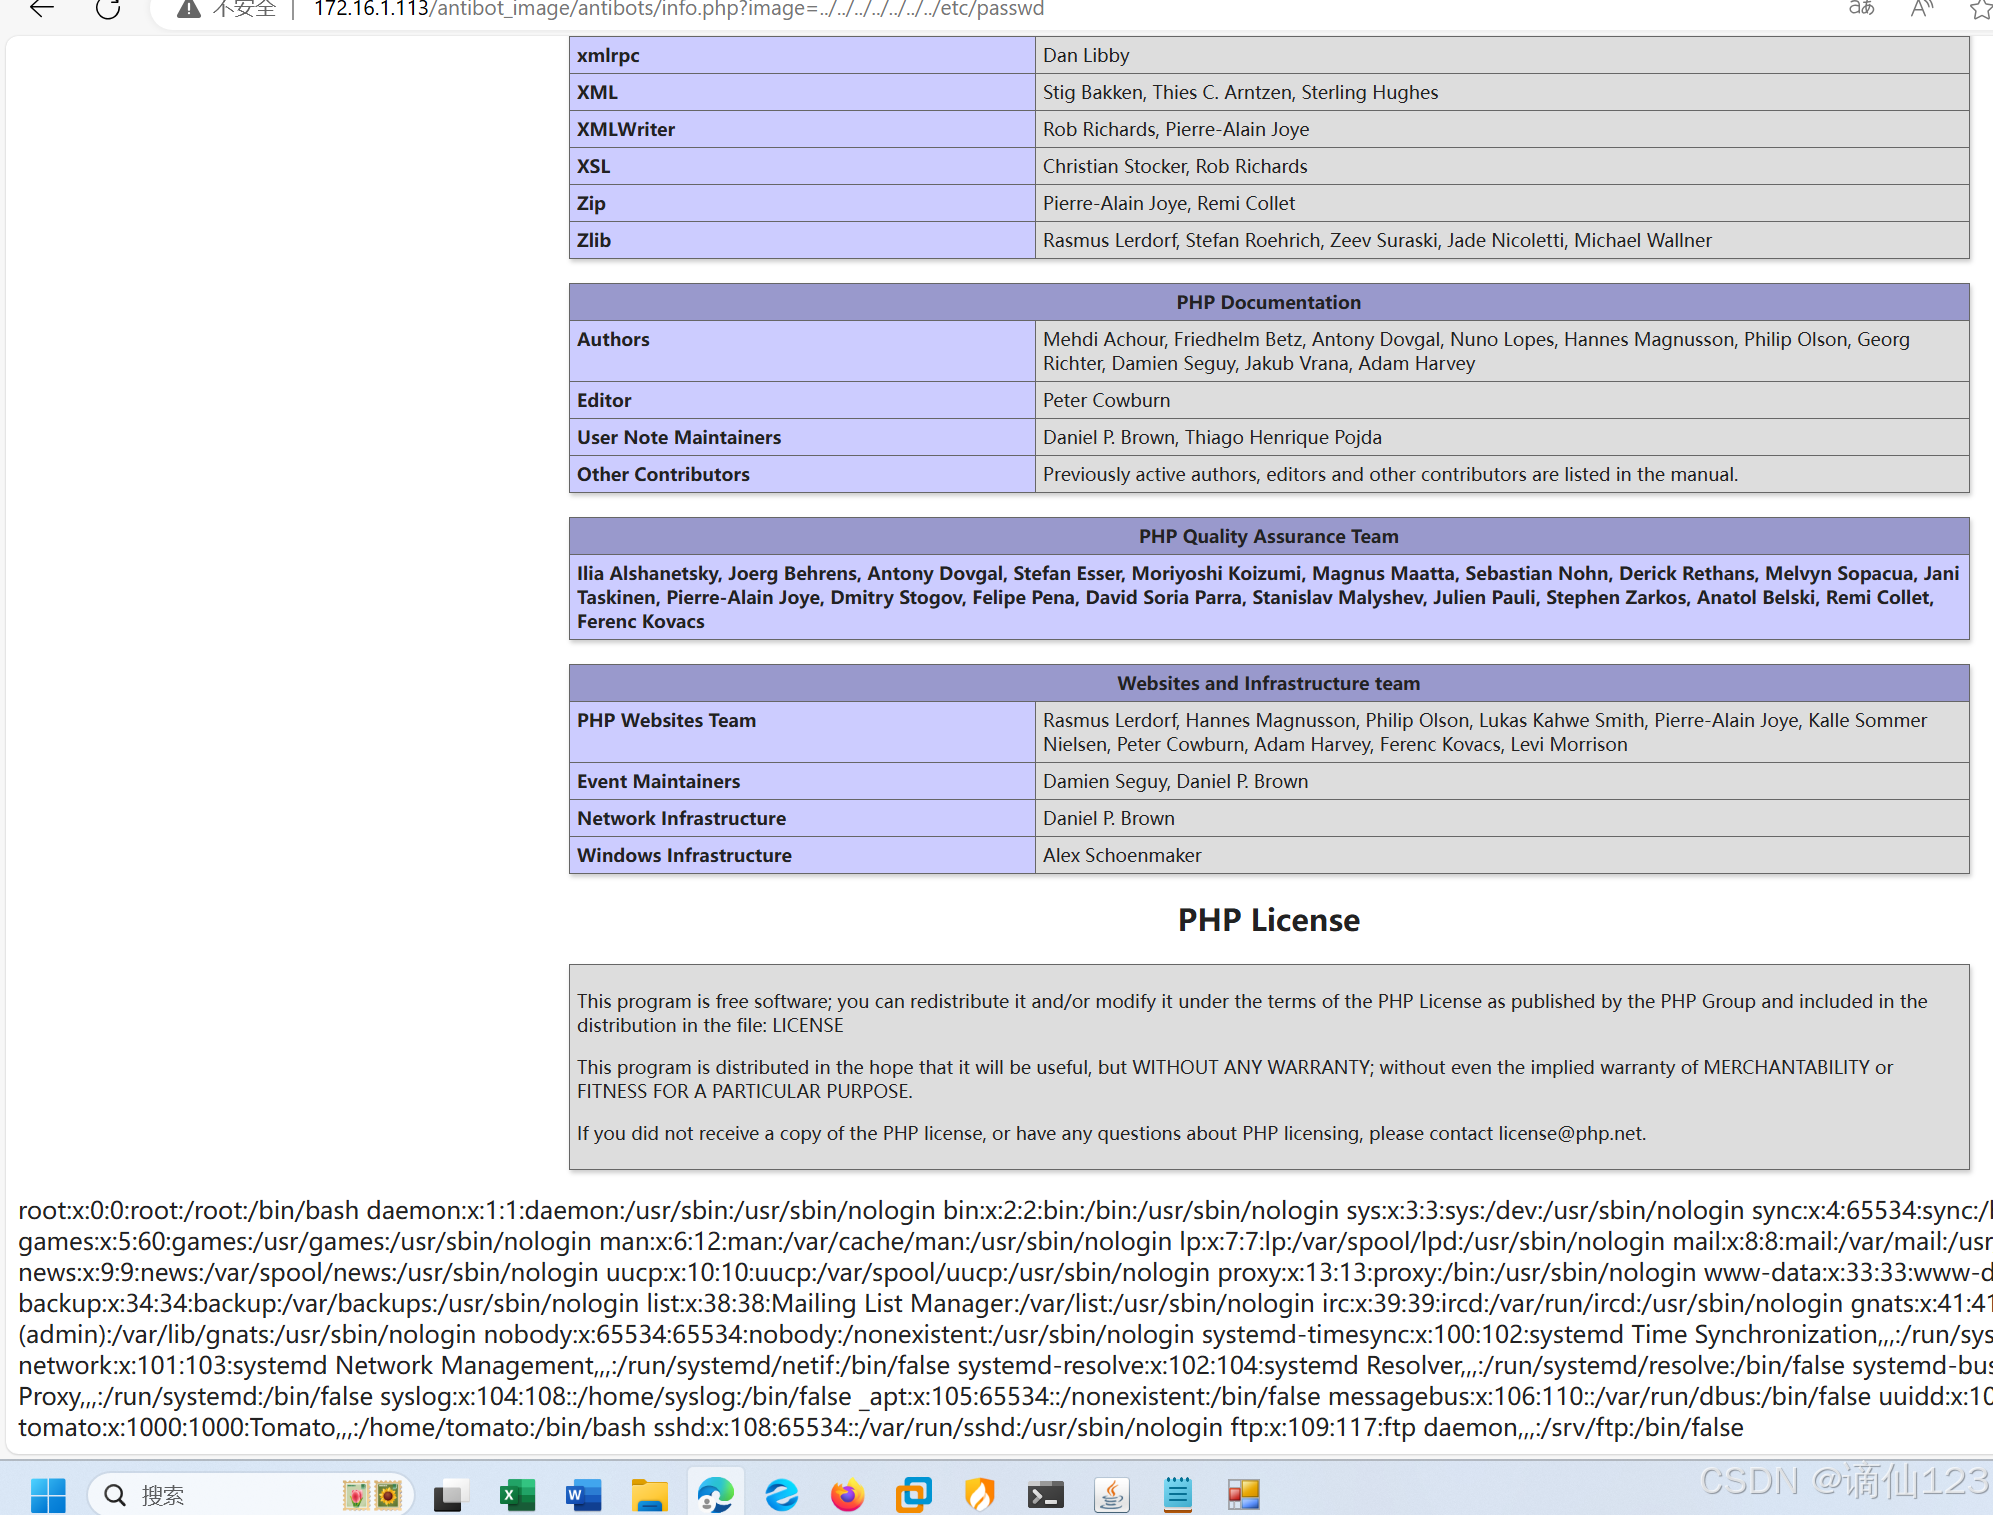Select 'Authors' label in documentation table

pos(613,339)
